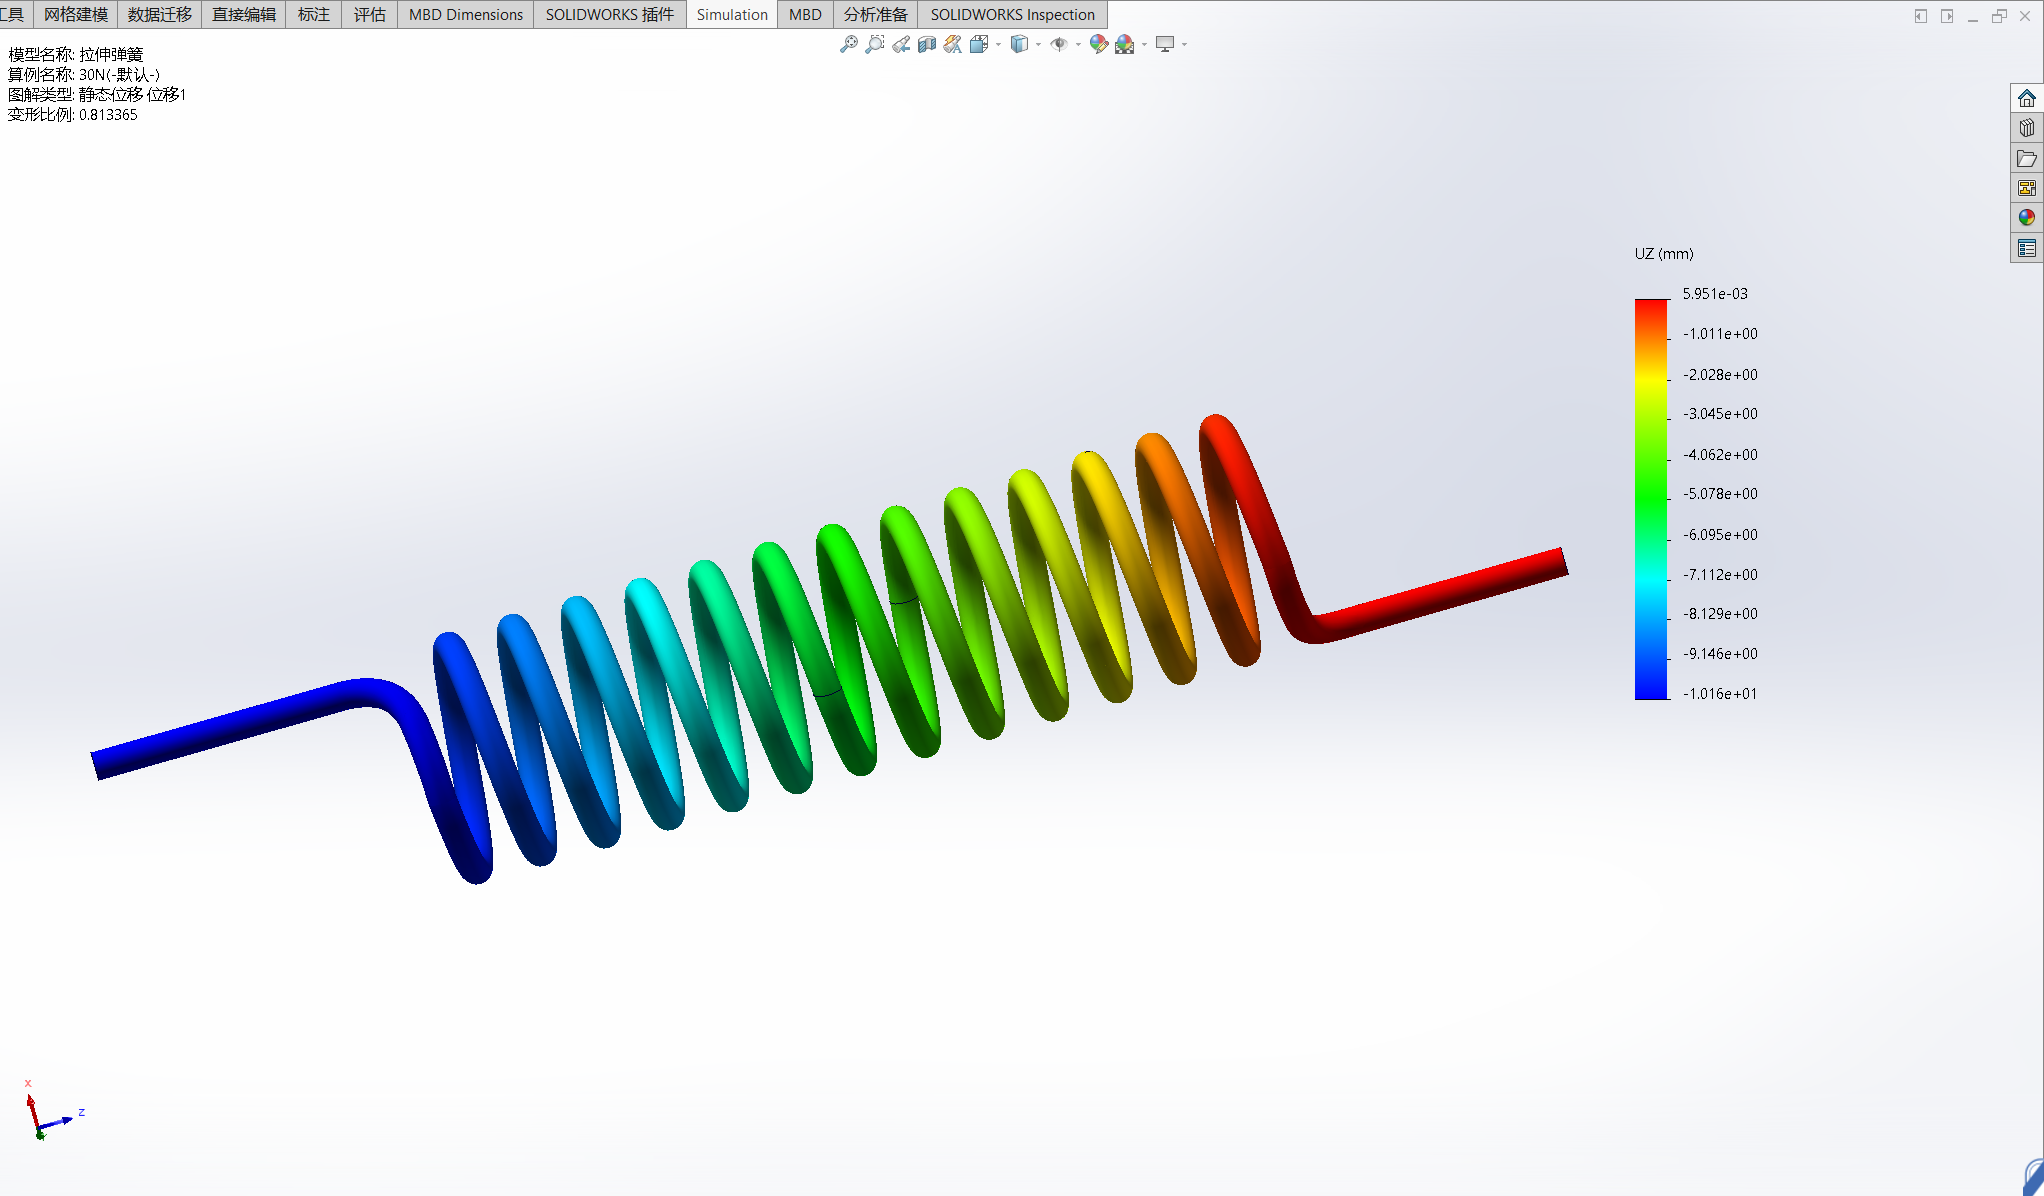Expand the View Orientation dropdown arrow
This screenshot has height=1196, width=2044.
point(998,44)
